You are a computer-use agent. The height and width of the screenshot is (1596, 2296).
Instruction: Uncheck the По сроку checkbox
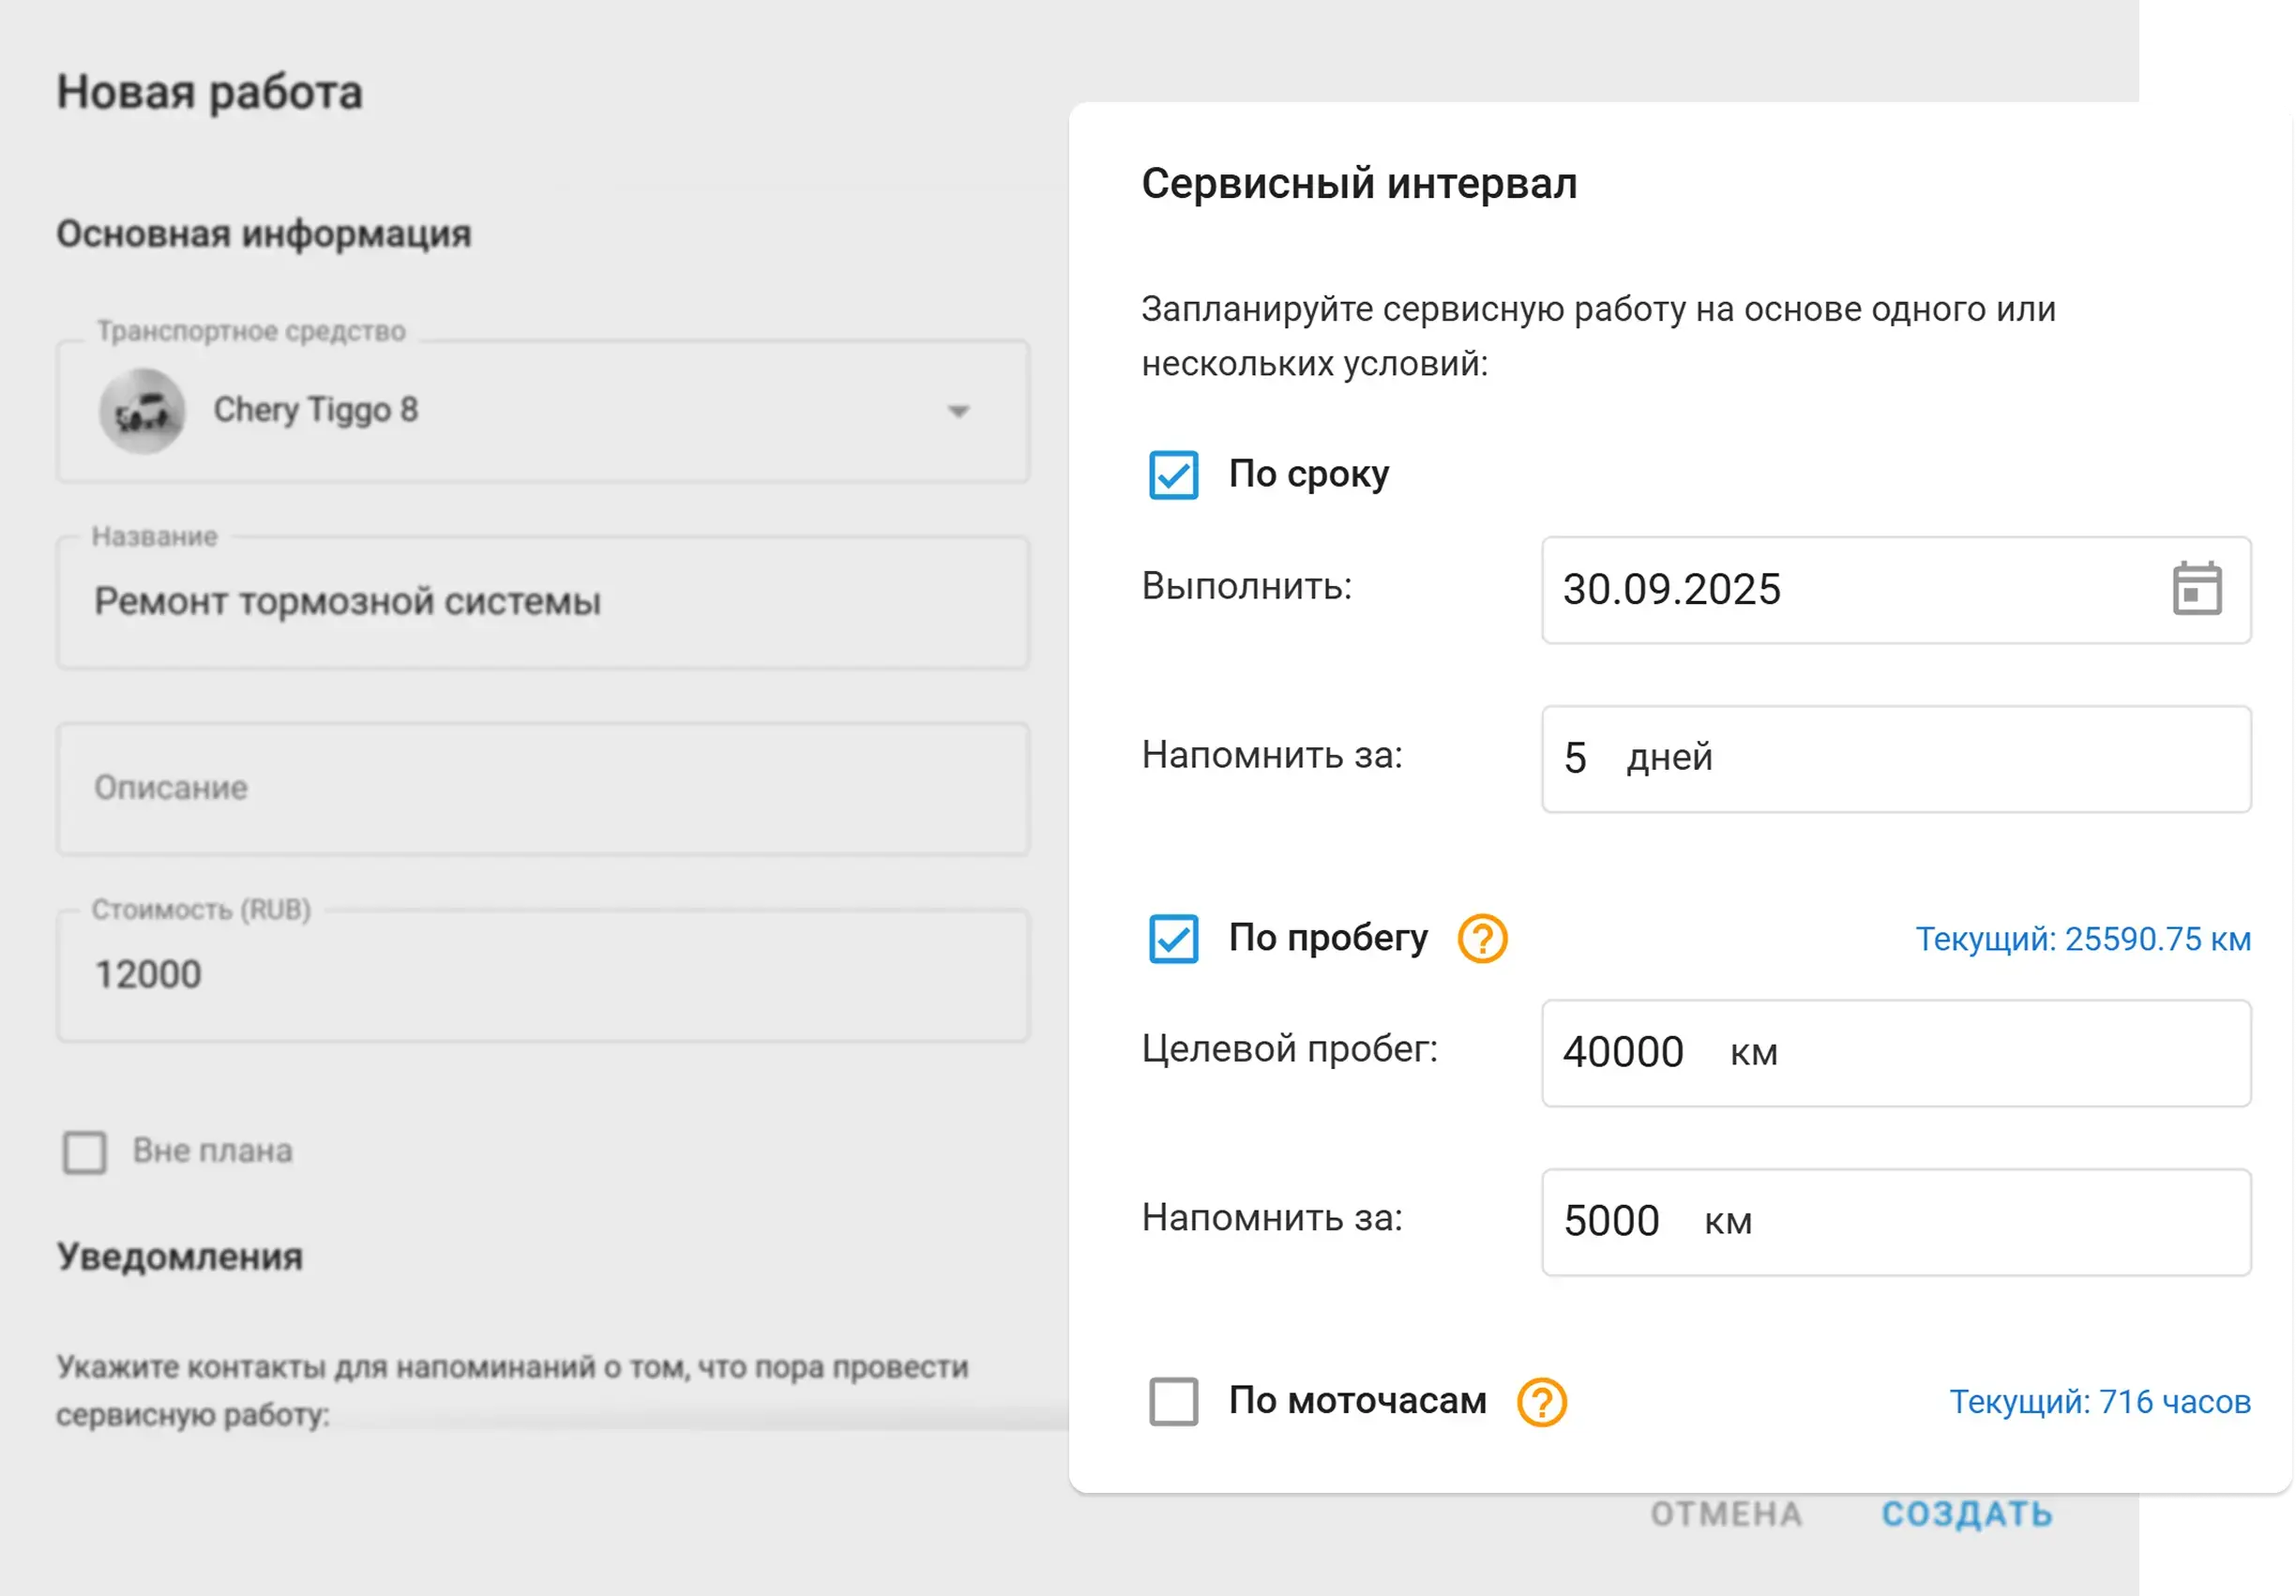[x=1173, y=475]
